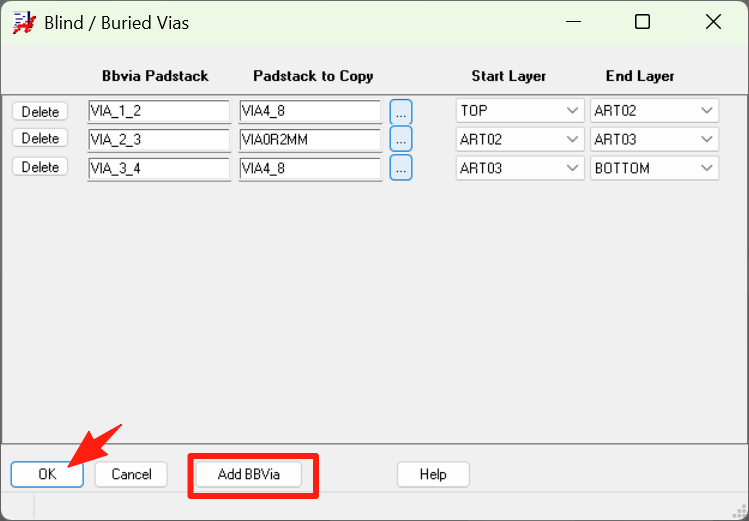Click the Padstack to Copy column header

tap(313, 76)
